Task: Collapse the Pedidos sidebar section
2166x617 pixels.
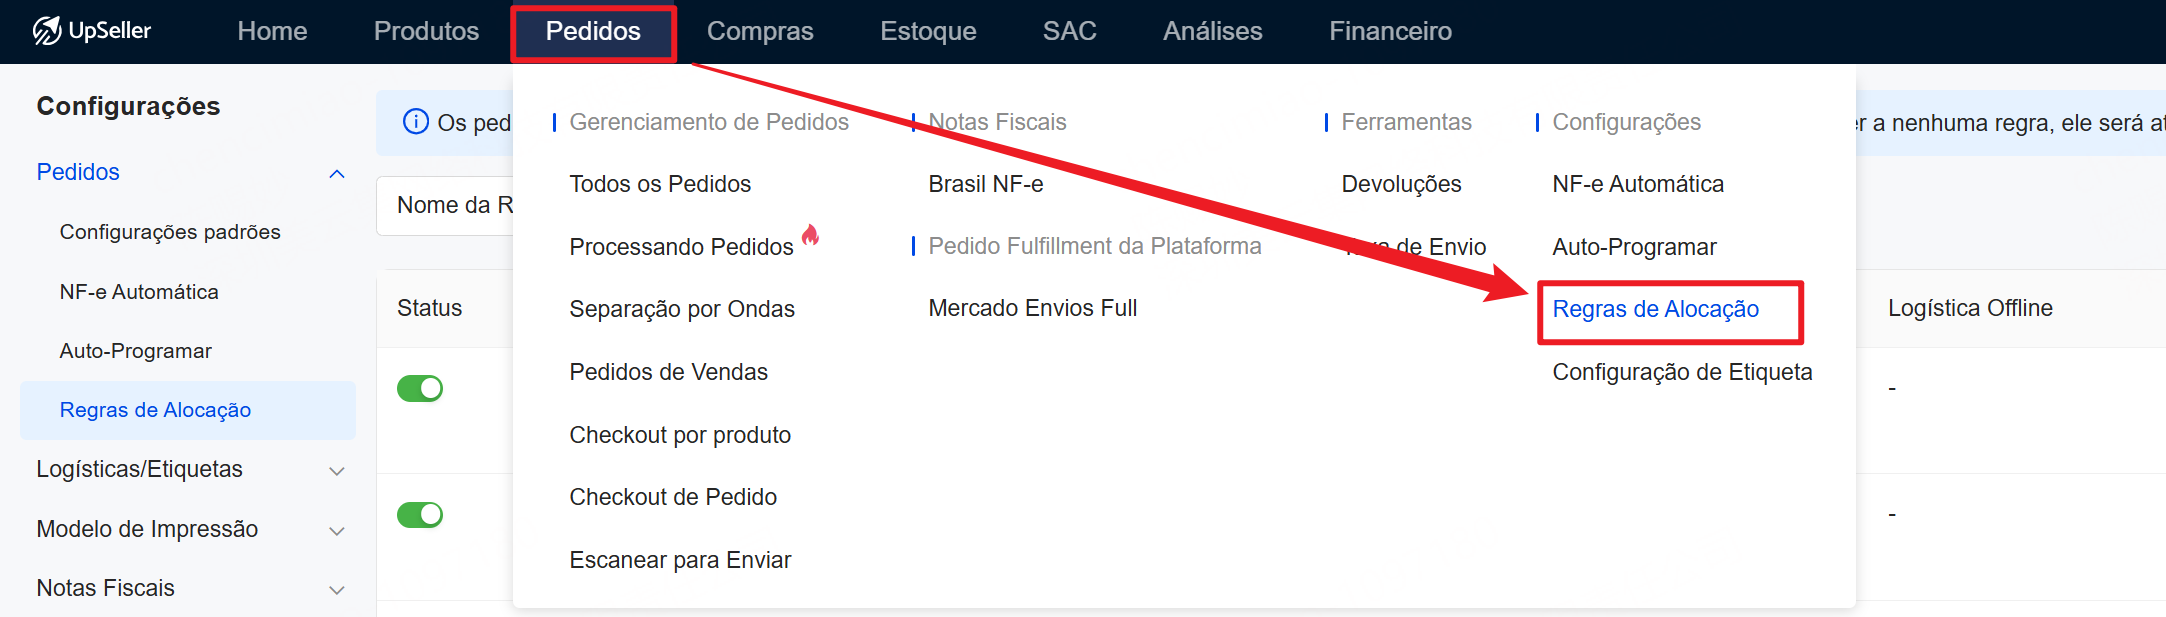Action: pyautogui.click(x=337, y=173)
